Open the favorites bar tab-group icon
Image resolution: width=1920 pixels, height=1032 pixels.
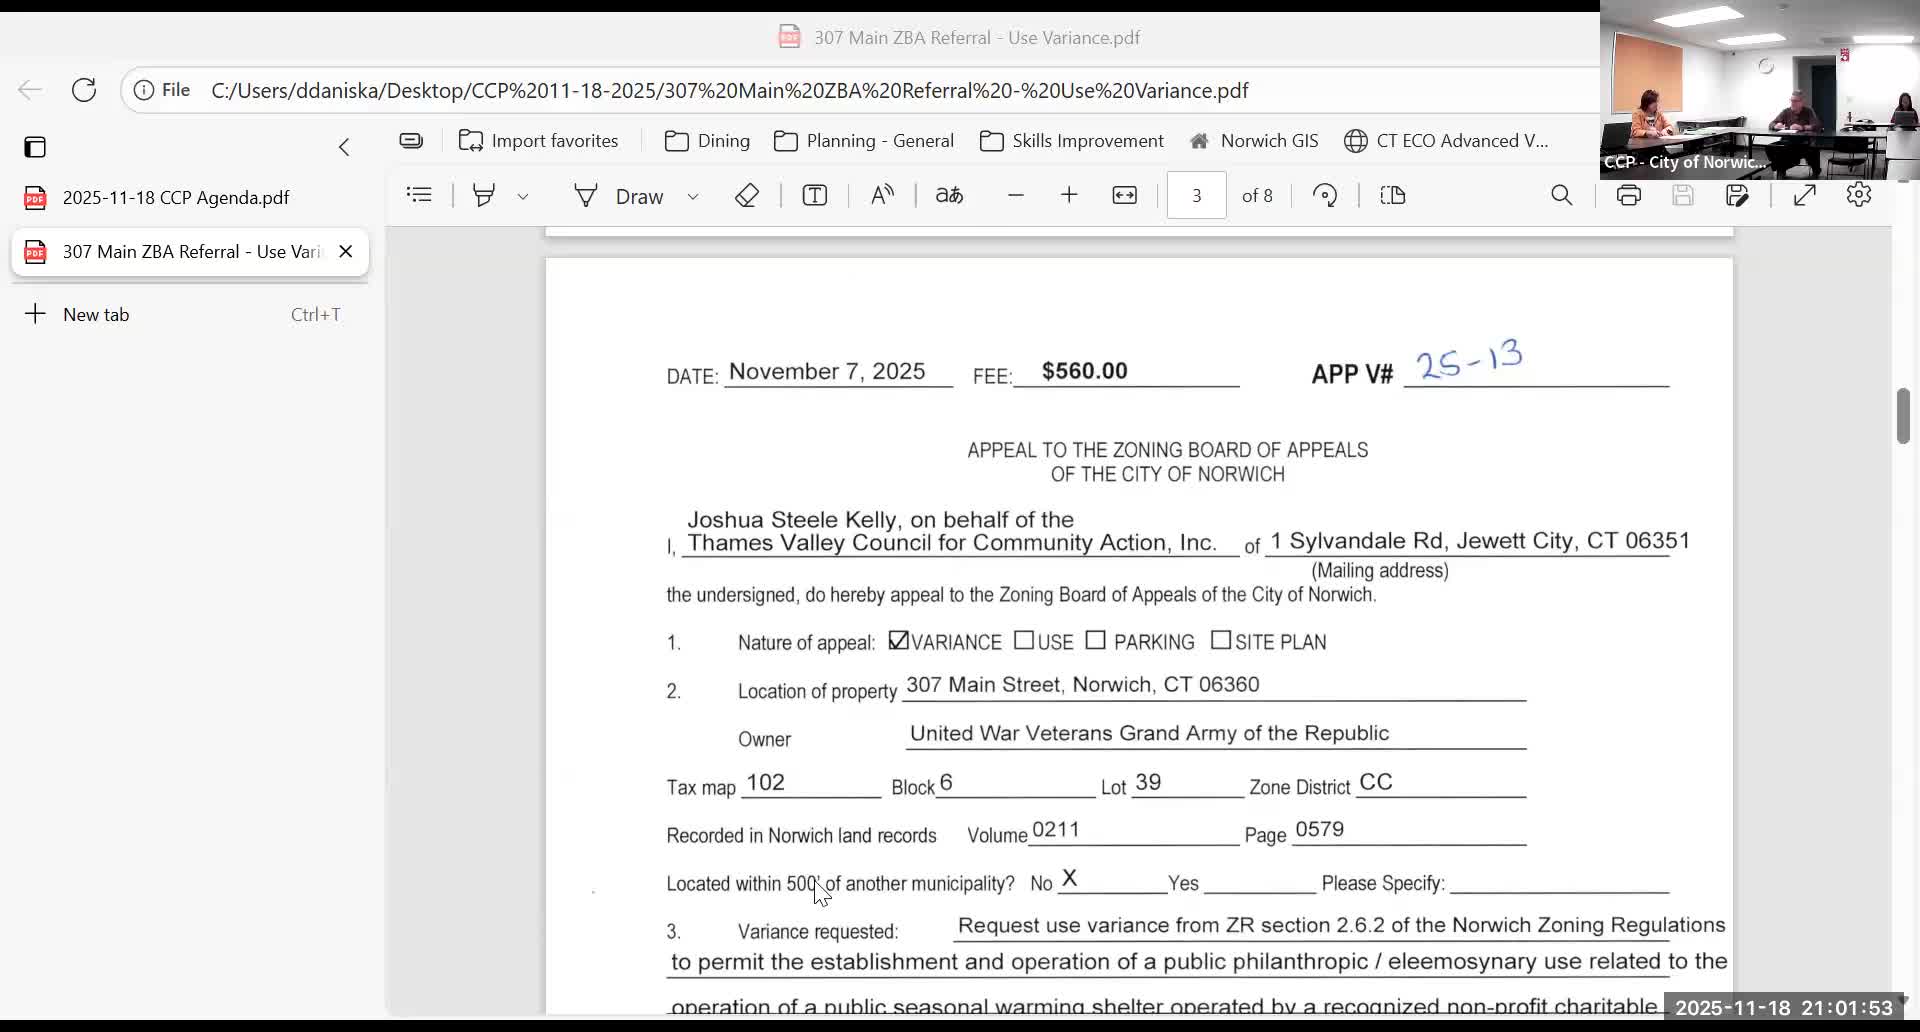[x=411, y=141]
